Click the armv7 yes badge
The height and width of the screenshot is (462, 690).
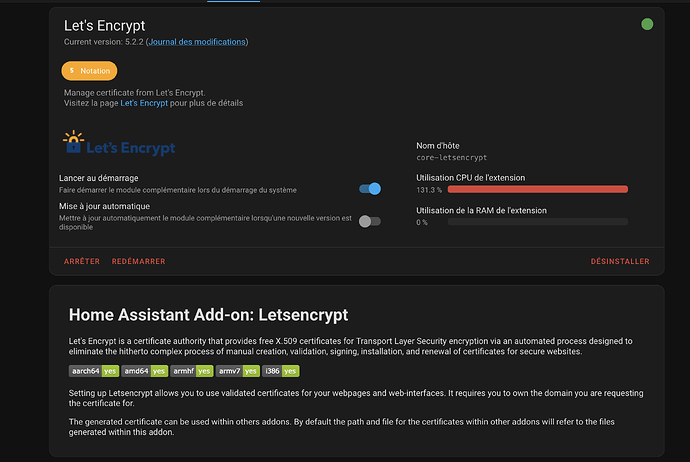point(238,371)
